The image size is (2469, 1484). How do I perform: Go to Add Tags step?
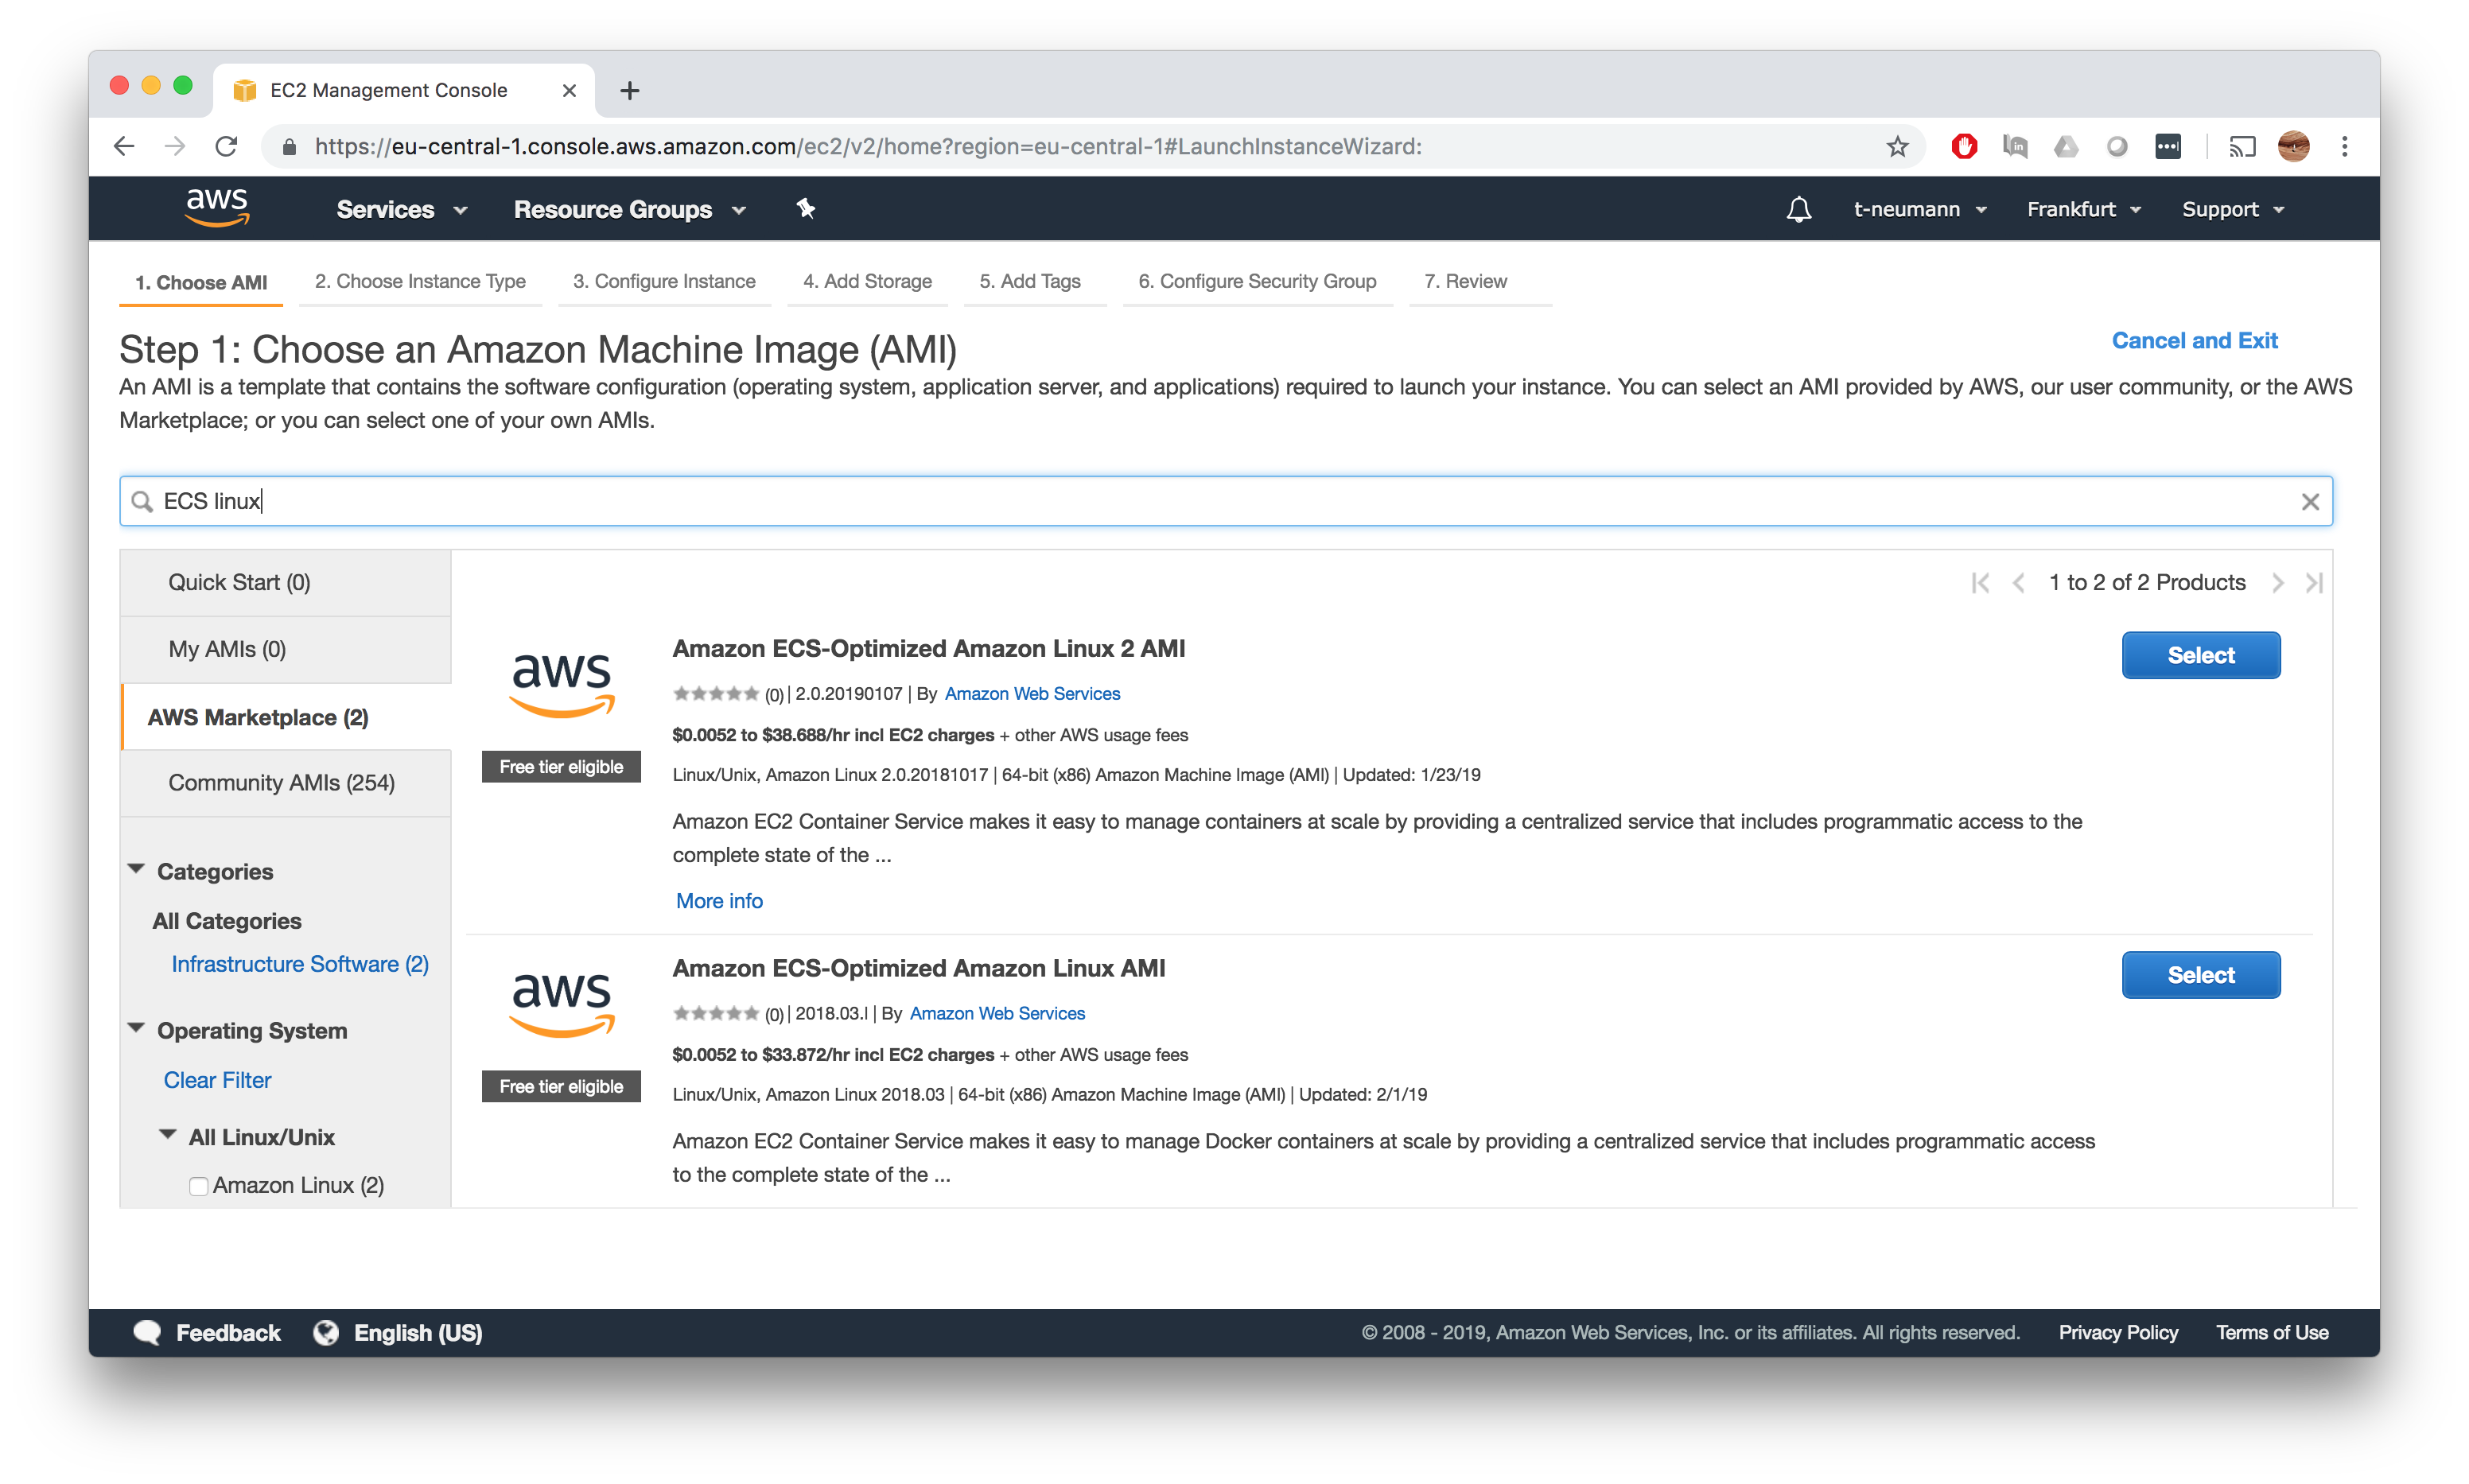[x=1030, y=281]
